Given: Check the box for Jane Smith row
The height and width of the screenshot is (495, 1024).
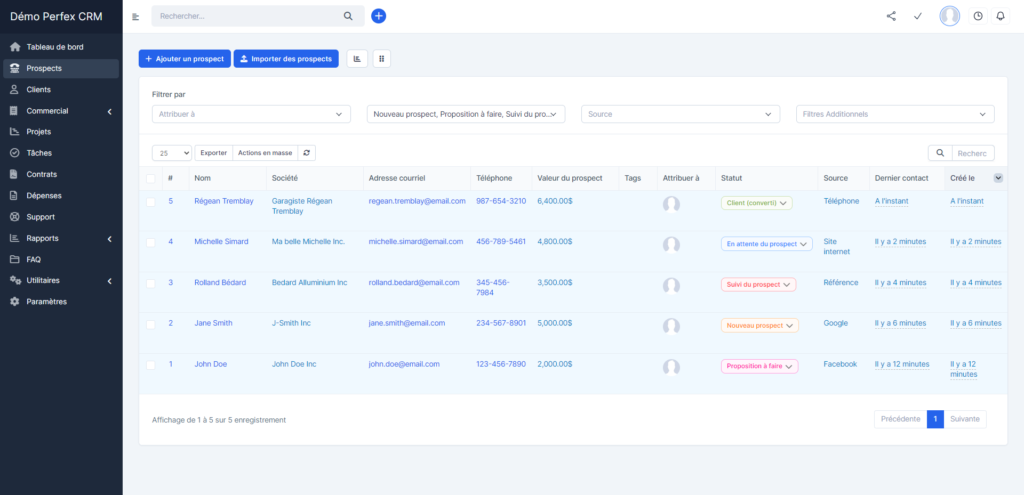Looking at the screenshot, I should point(151,325).
